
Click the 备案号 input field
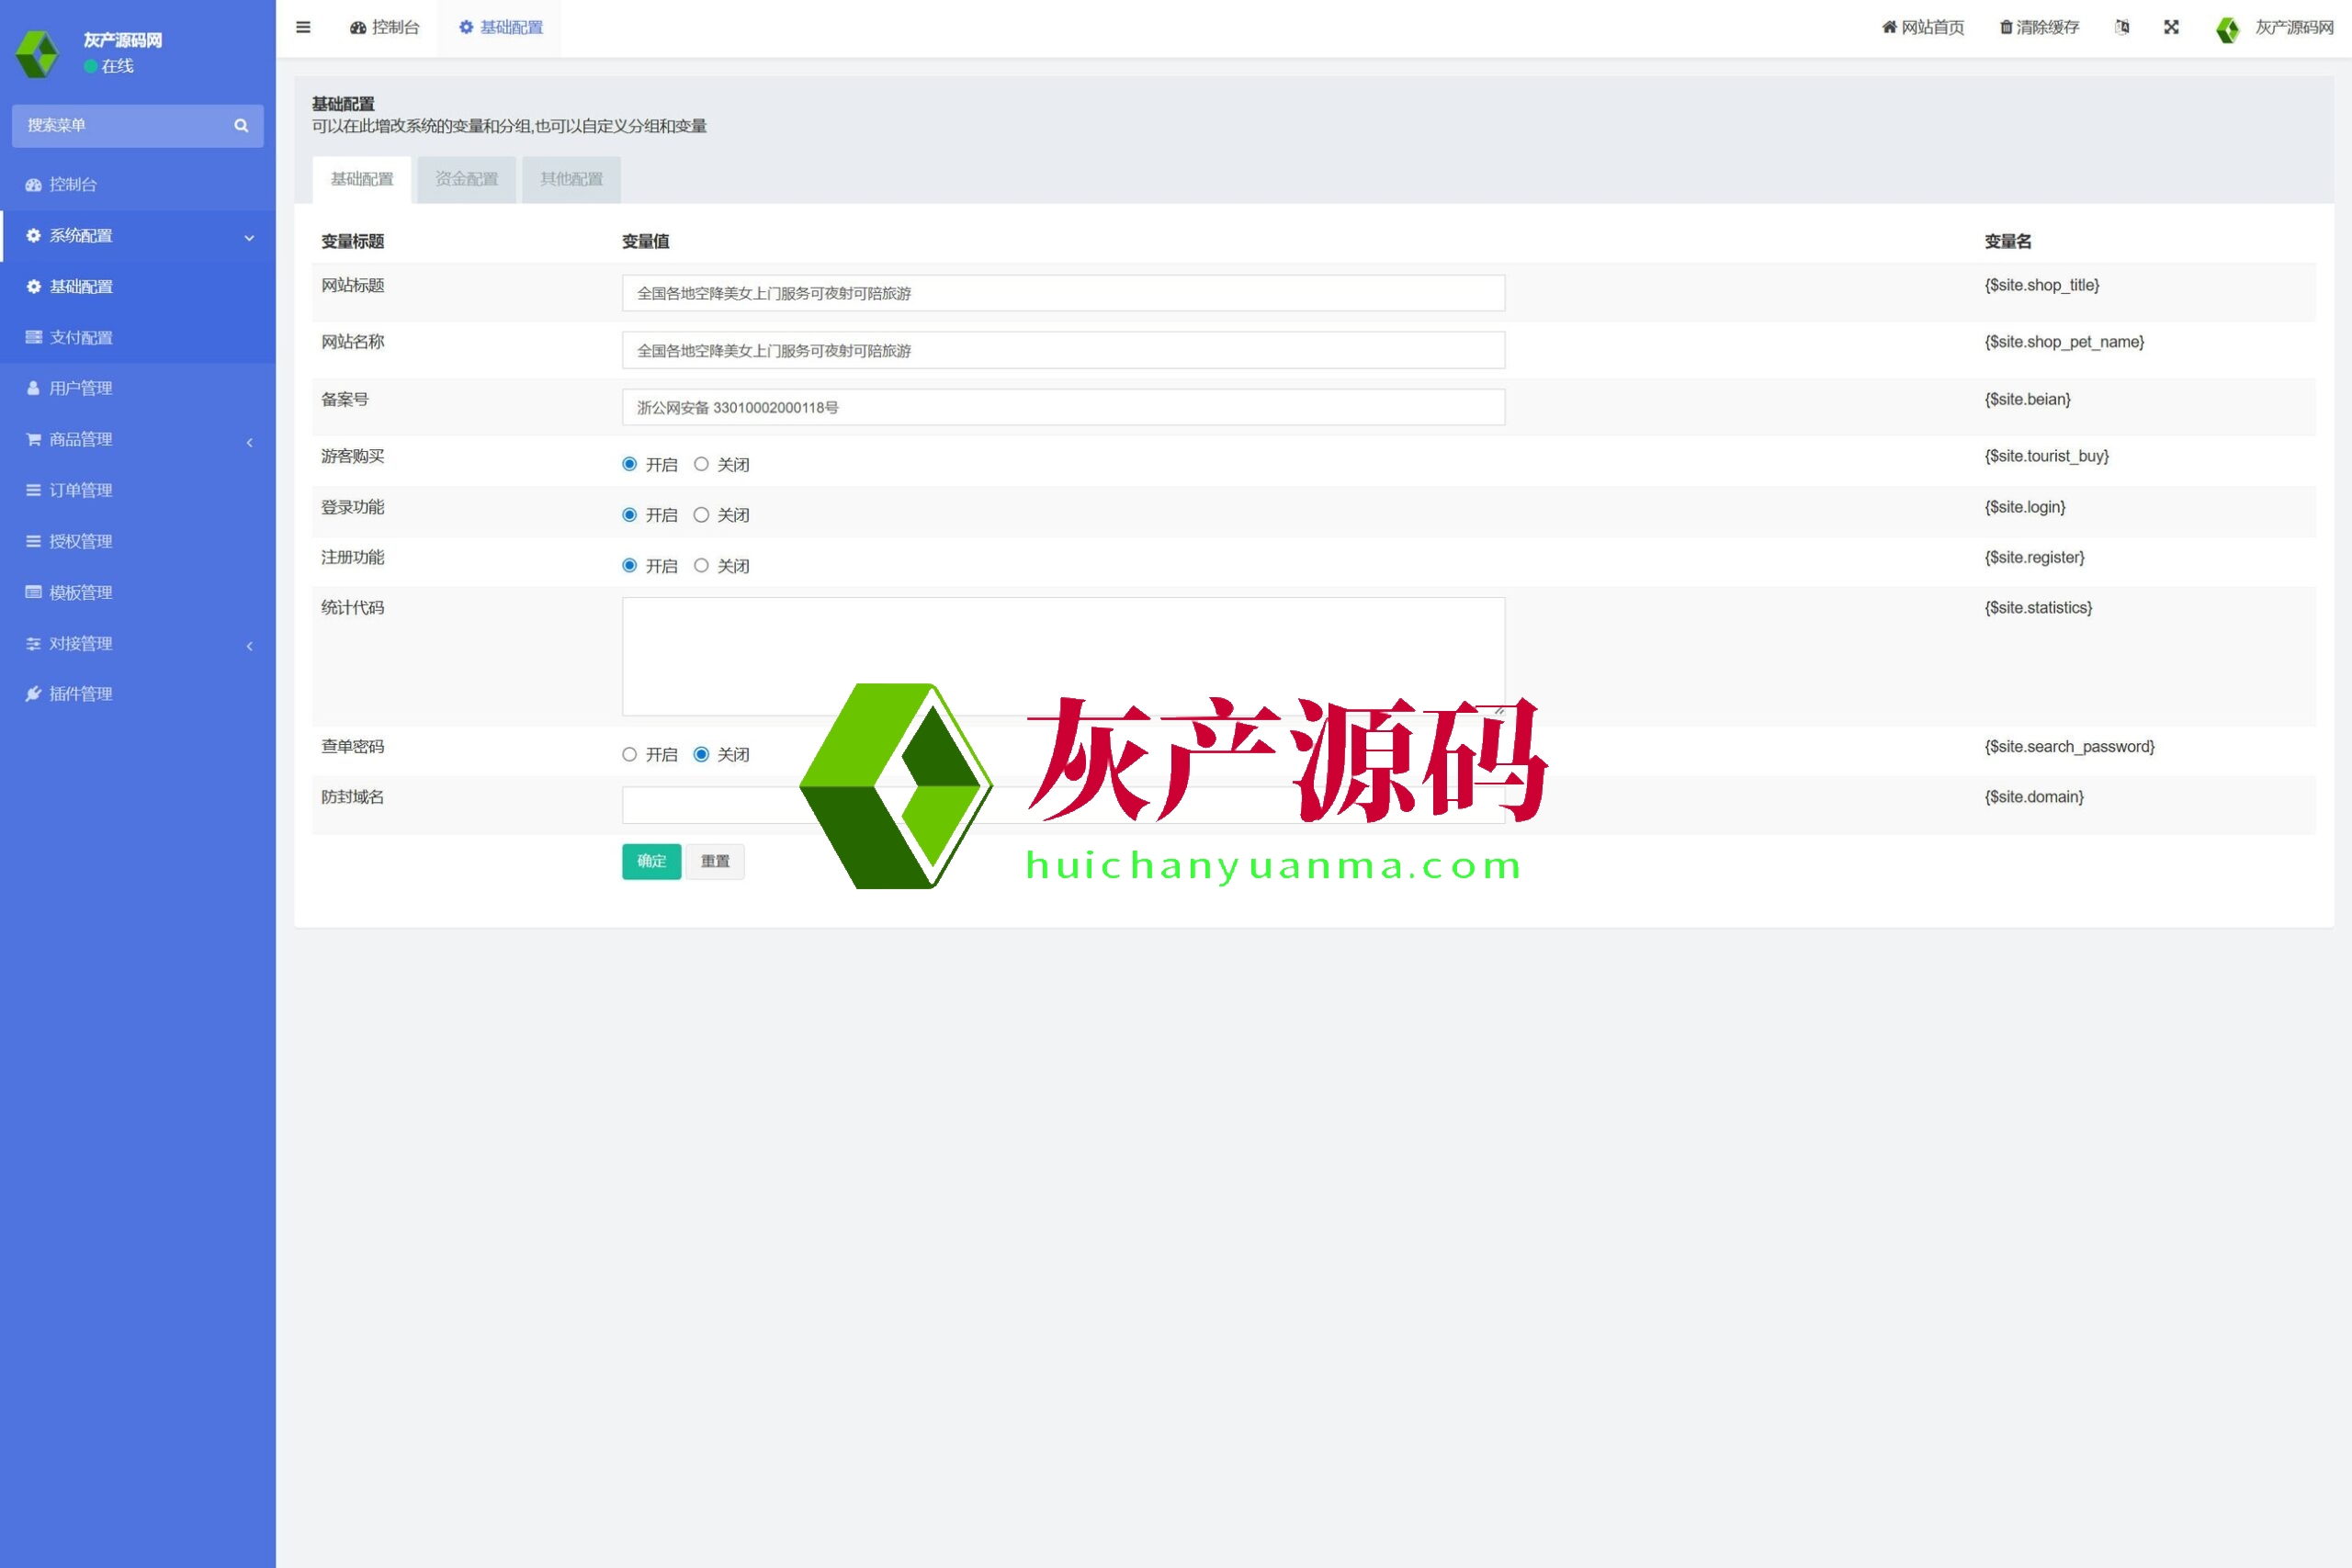coord(1062,407)
